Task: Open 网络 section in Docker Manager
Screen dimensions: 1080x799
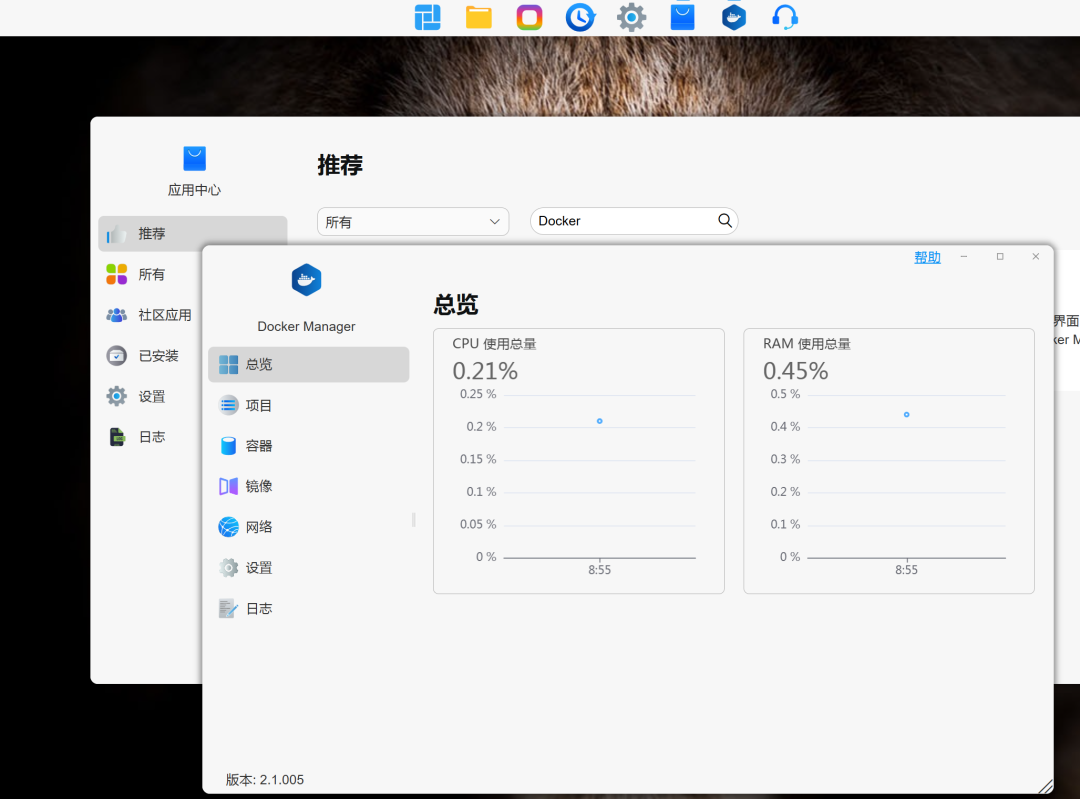Action: (258, 527)
